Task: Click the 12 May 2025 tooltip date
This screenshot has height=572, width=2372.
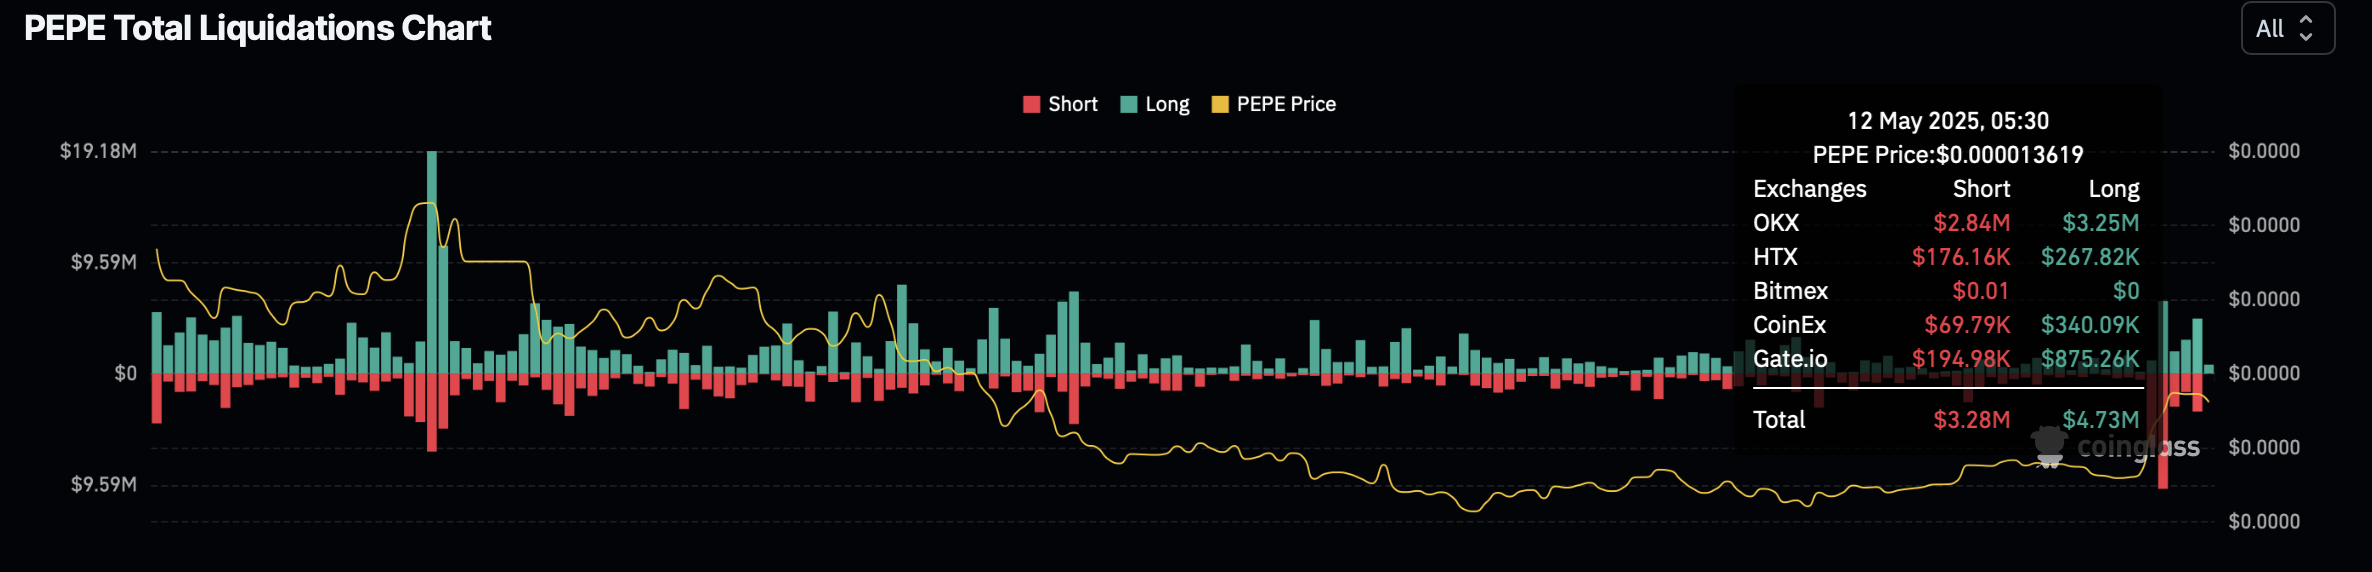Action: click(1947, 121)
